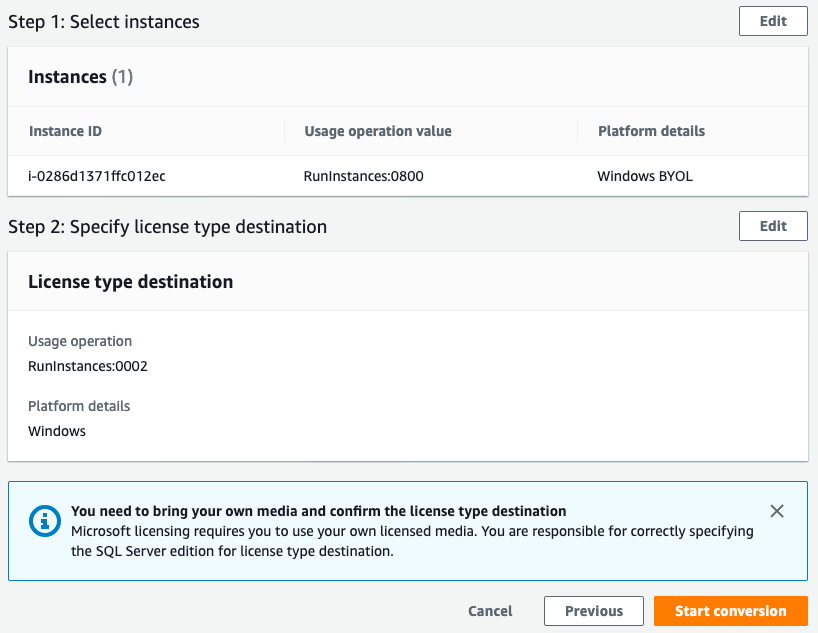This screenshot has width=818, height=633.
Task: Click the Step 1: Select instances title
Action: point(104,22)
